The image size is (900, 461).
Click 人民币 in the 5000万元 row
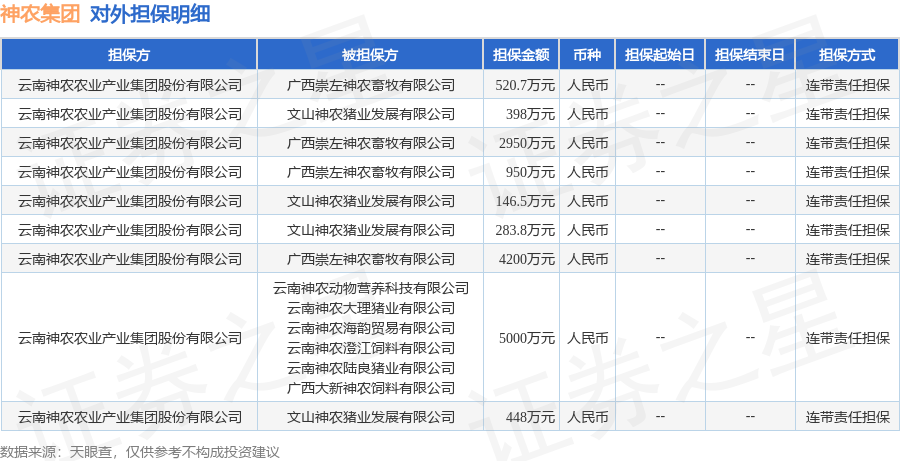(587, 338)
